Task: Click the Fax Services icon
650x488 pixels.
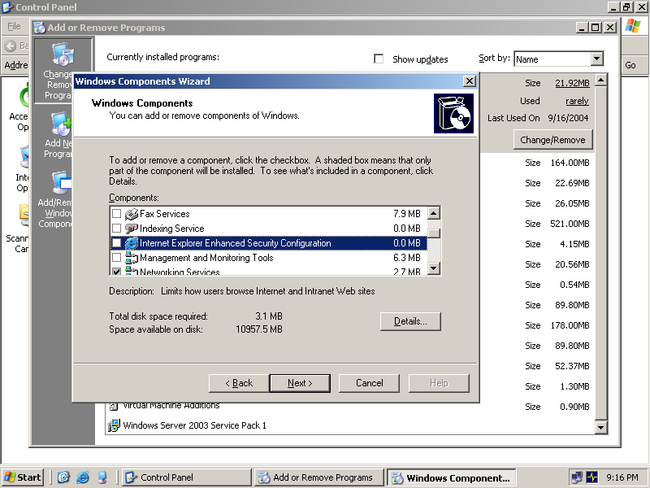Action: [x=131, y=214]
